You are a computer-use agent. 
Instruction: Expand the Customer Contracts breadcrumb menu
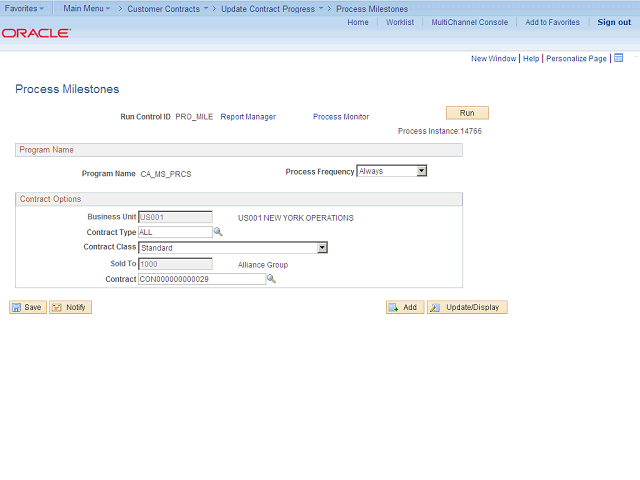click(x=167, y=8)
